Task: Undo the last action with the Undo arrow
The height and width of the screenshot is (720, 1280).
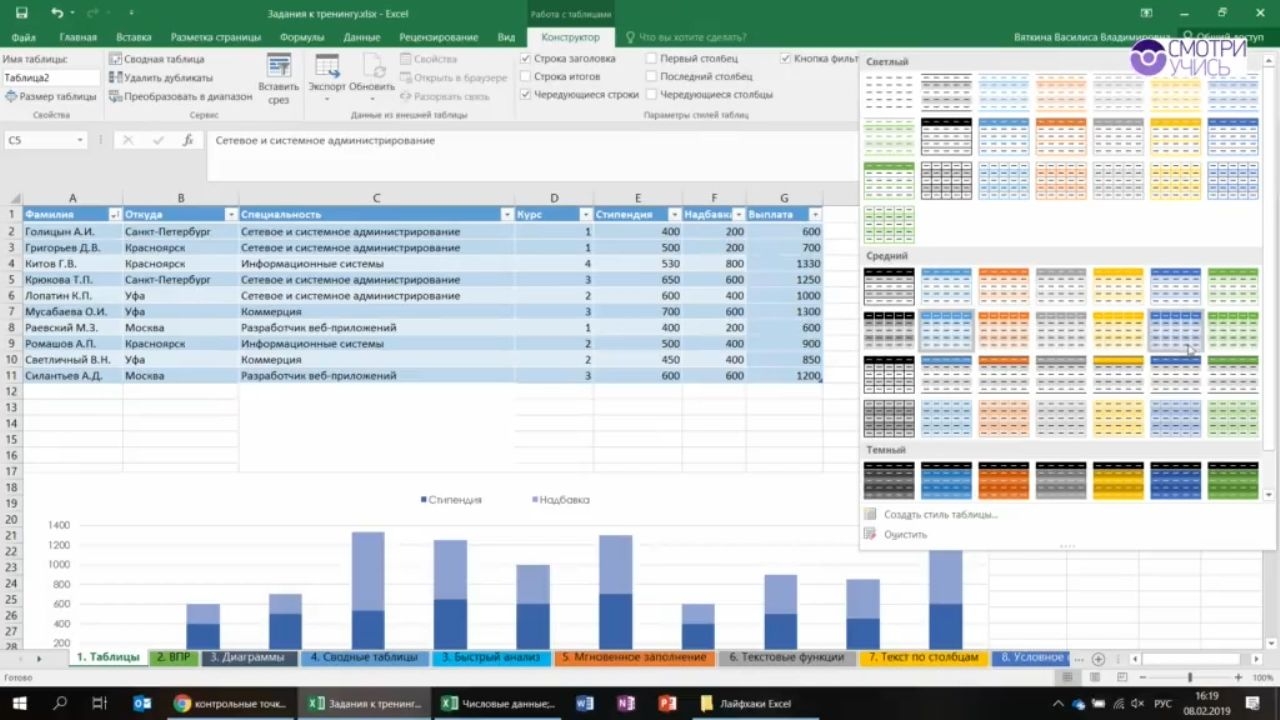Action: (57, 13)
